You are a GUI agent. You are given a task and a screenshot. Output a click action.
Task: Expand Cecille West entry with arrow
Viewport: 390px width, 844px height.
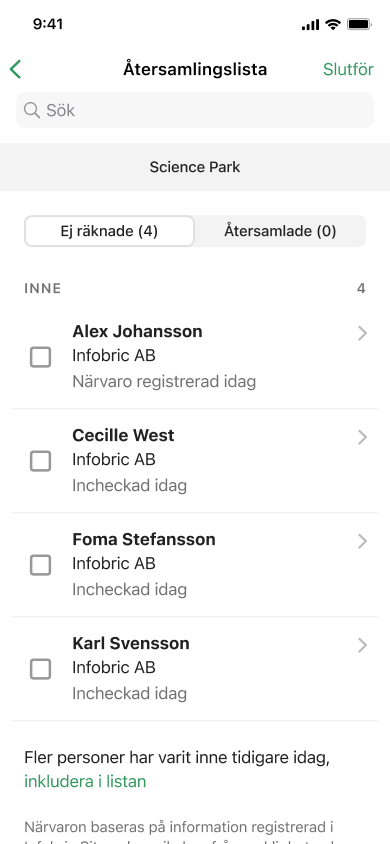362,438
